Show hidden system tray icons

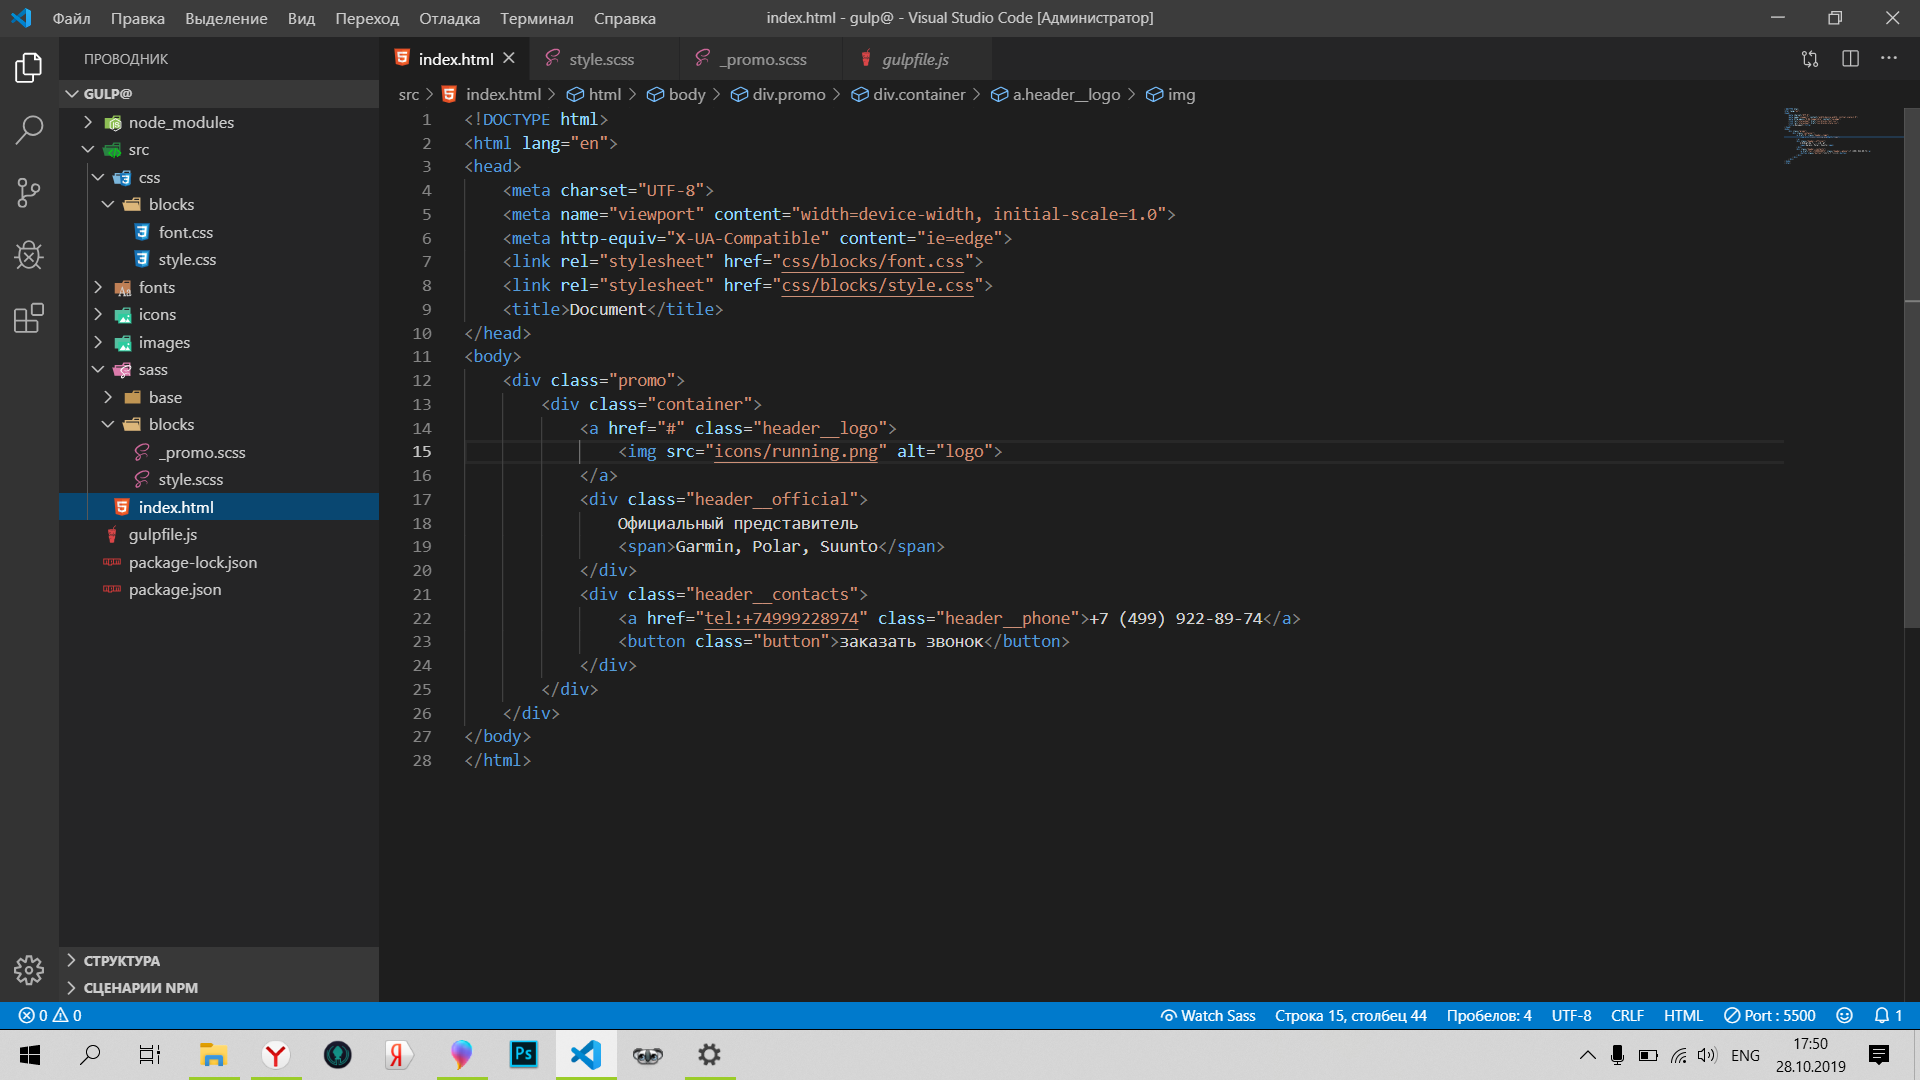click(x=1587, y=1055)
